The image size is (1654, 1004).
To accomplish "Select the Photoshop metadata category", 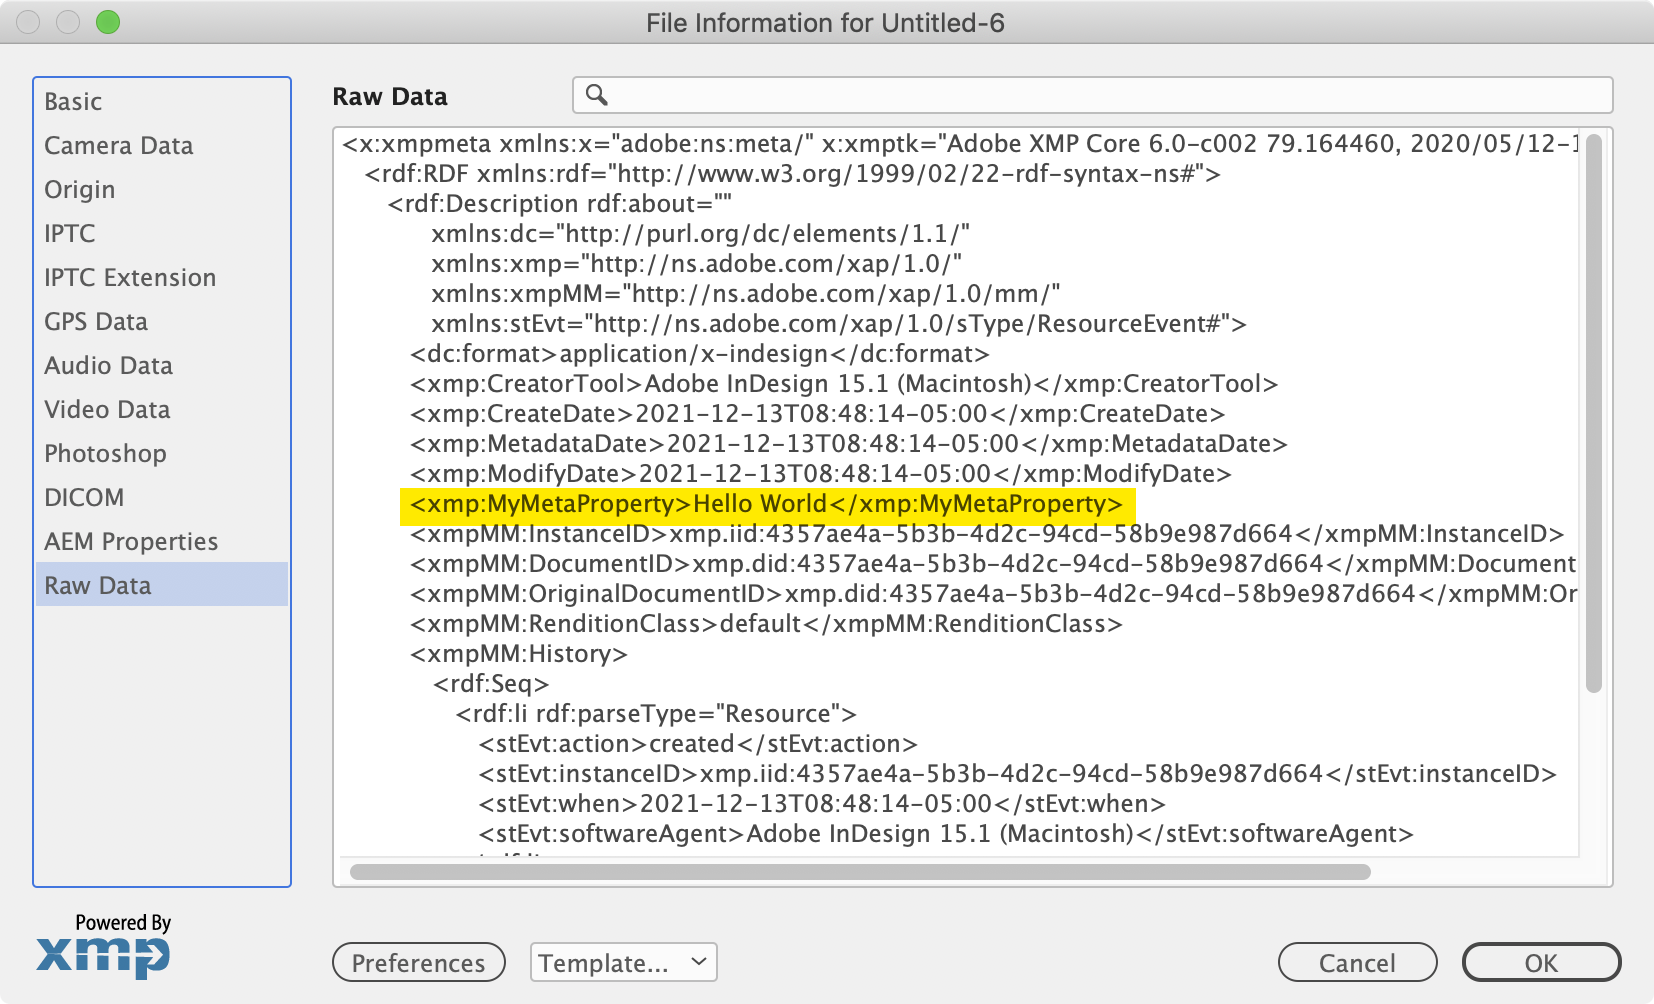I will (x=105, y=453).
